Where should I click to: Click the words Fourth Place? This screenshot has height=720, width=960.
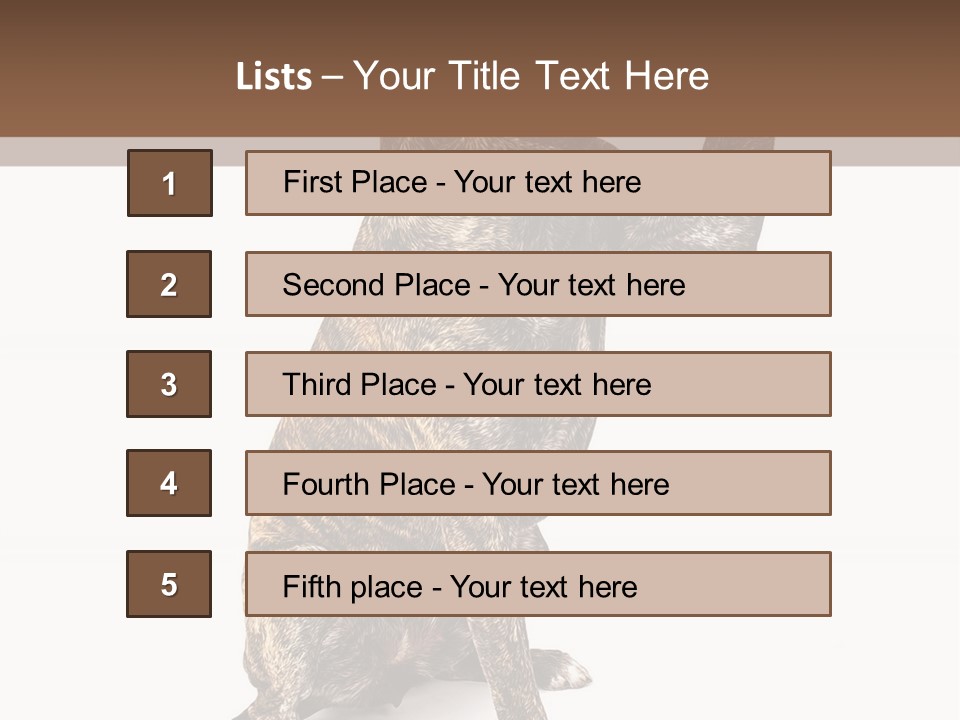[369, 484]
